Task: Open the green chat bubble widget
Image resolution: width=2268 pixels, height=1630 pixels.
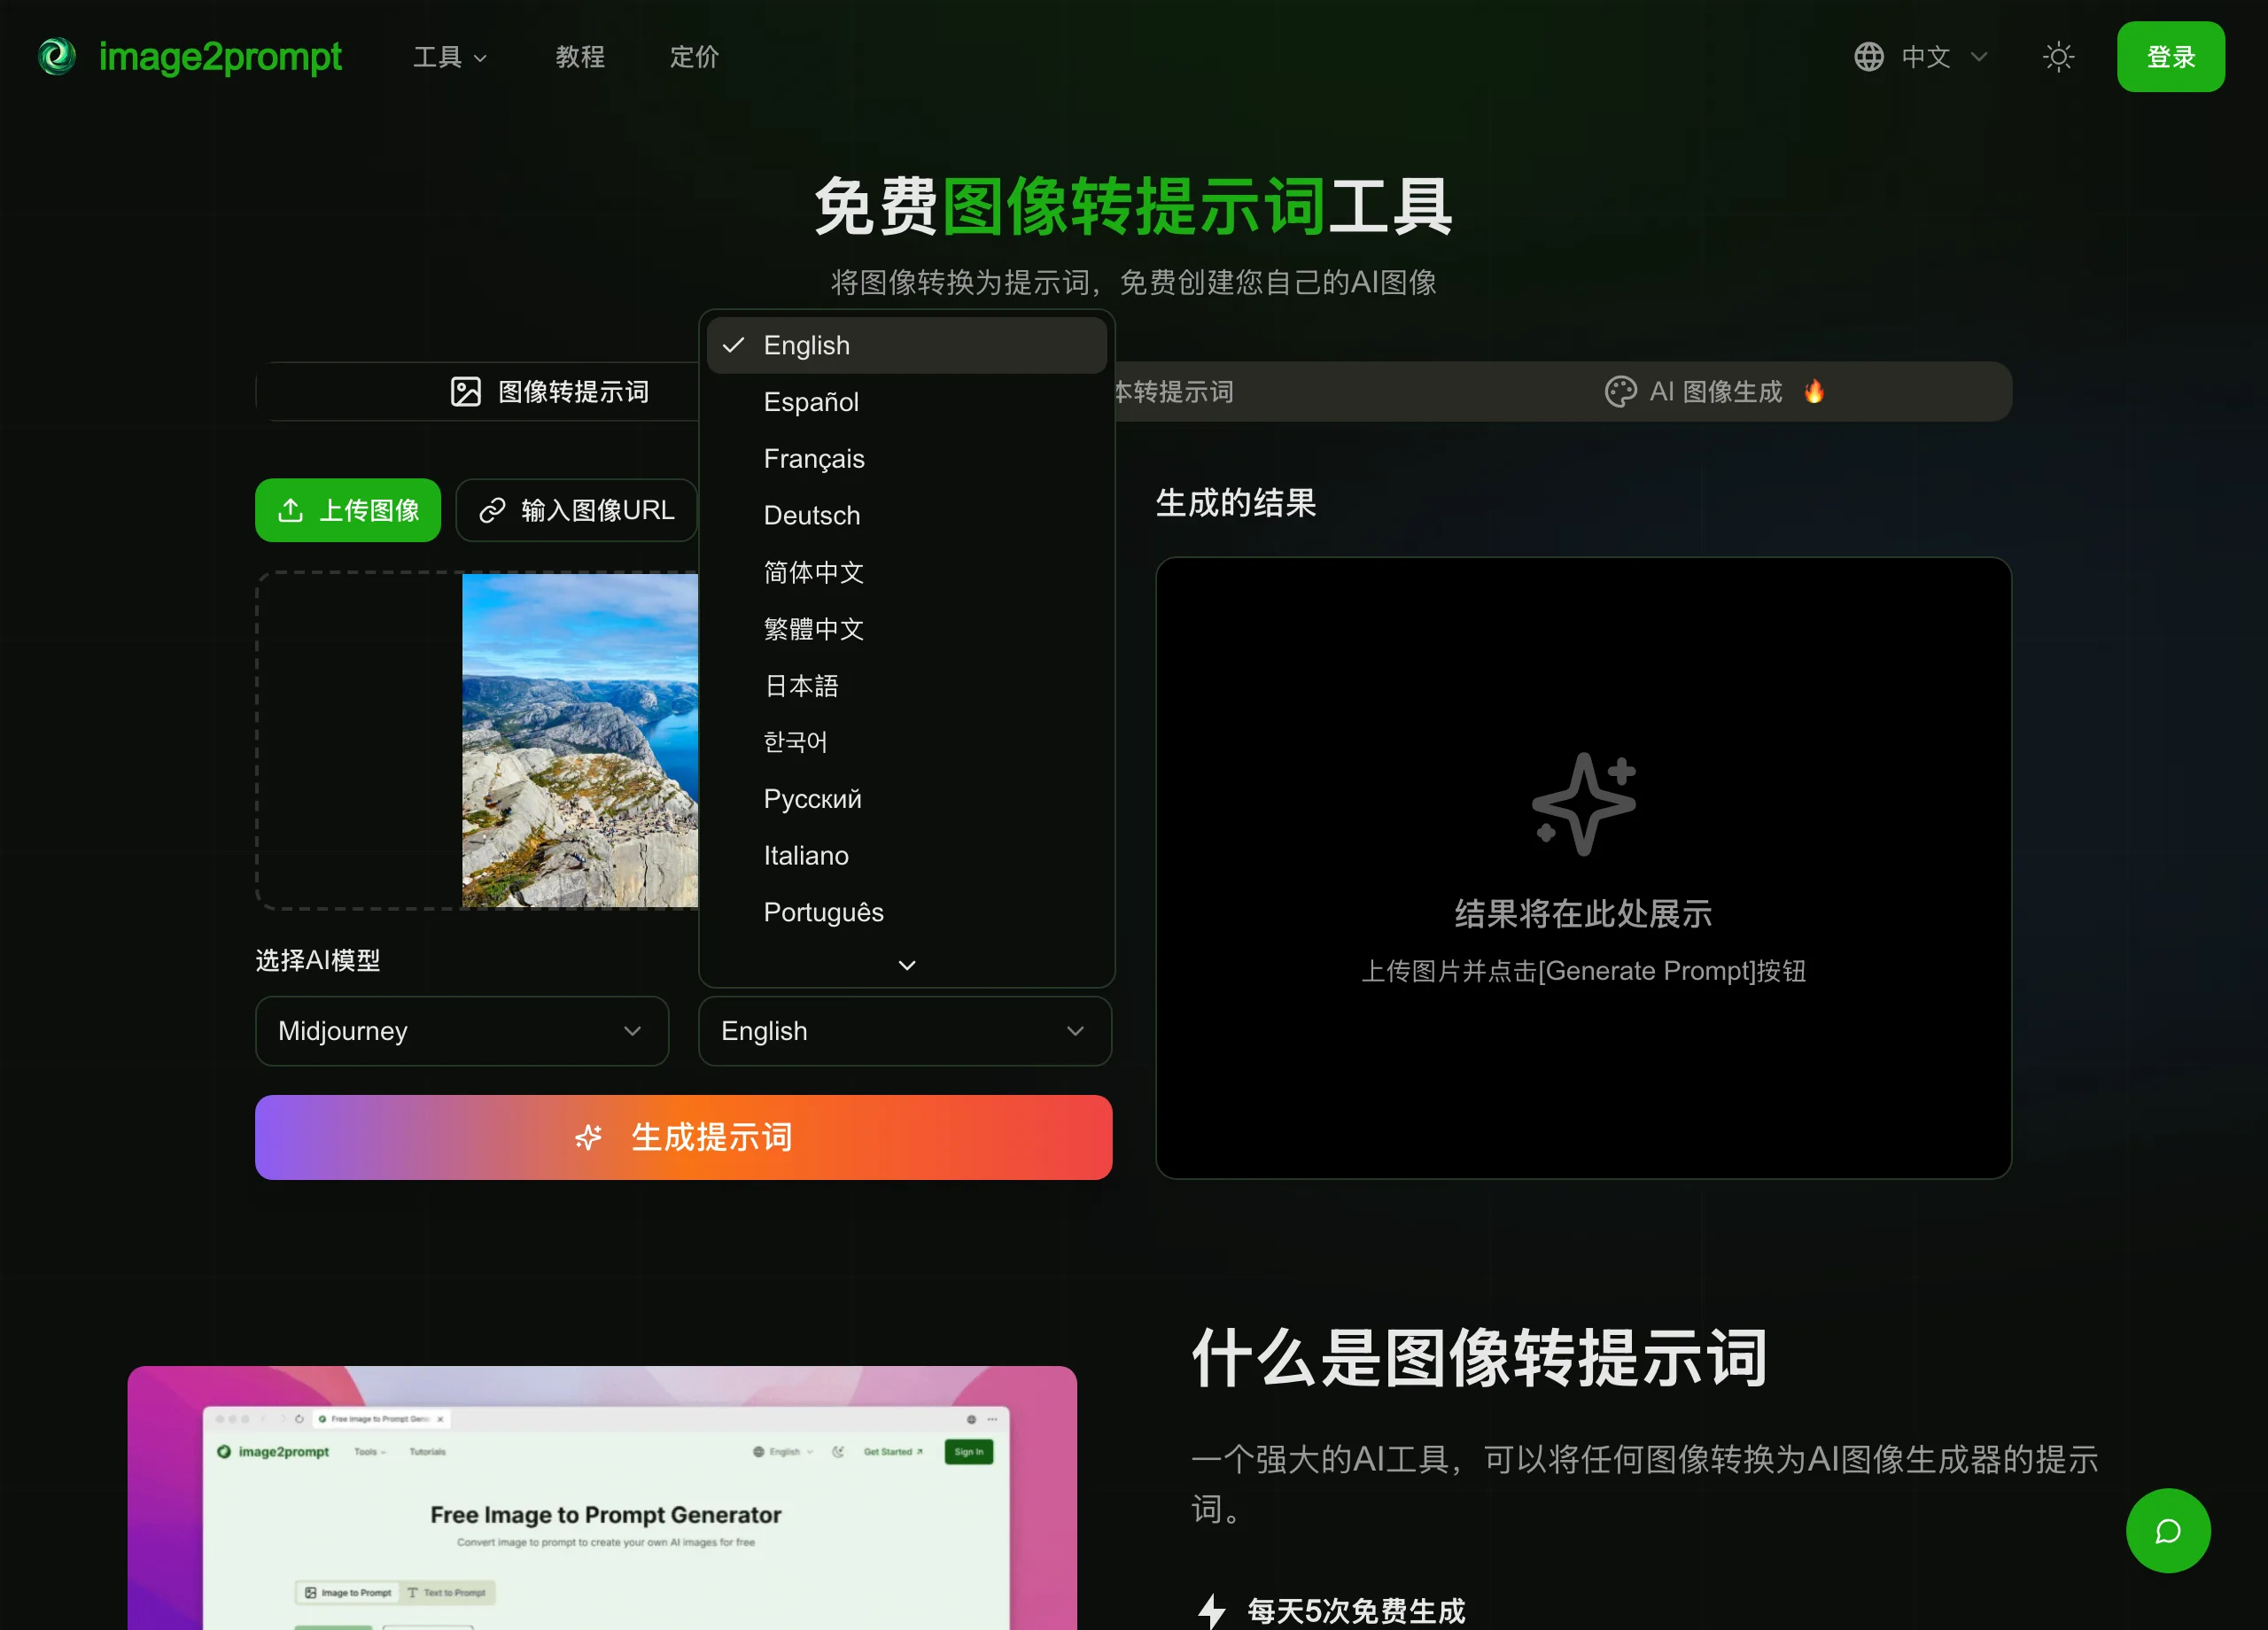Action: point(2167,1530)
